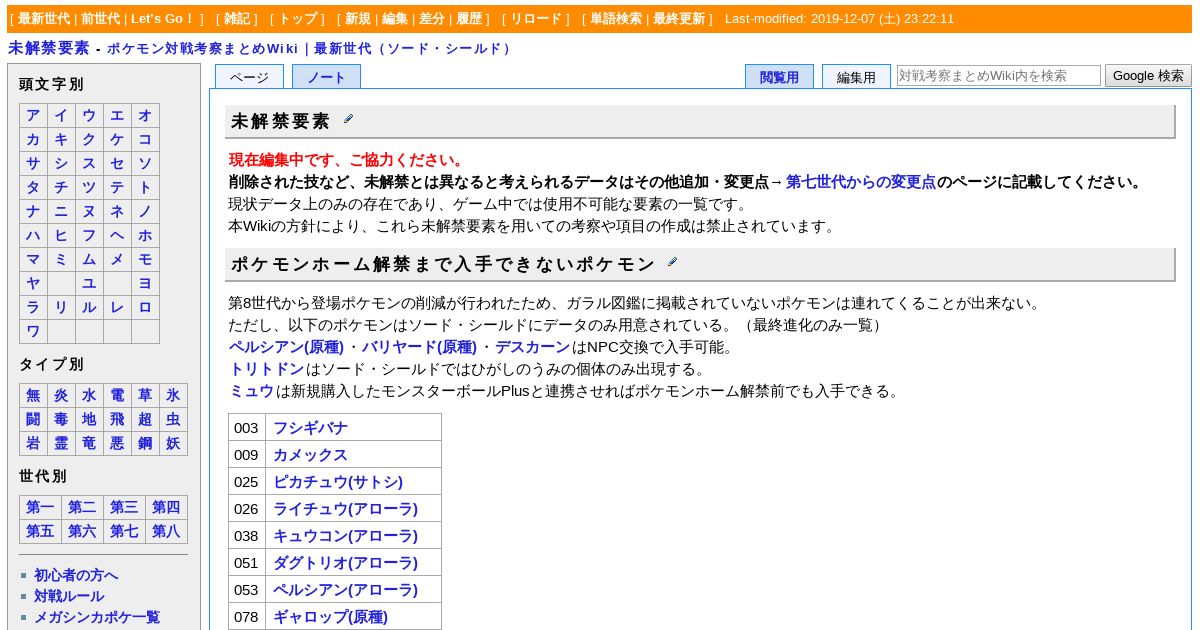Select the 閲覧用 tab

pos(779,77)
